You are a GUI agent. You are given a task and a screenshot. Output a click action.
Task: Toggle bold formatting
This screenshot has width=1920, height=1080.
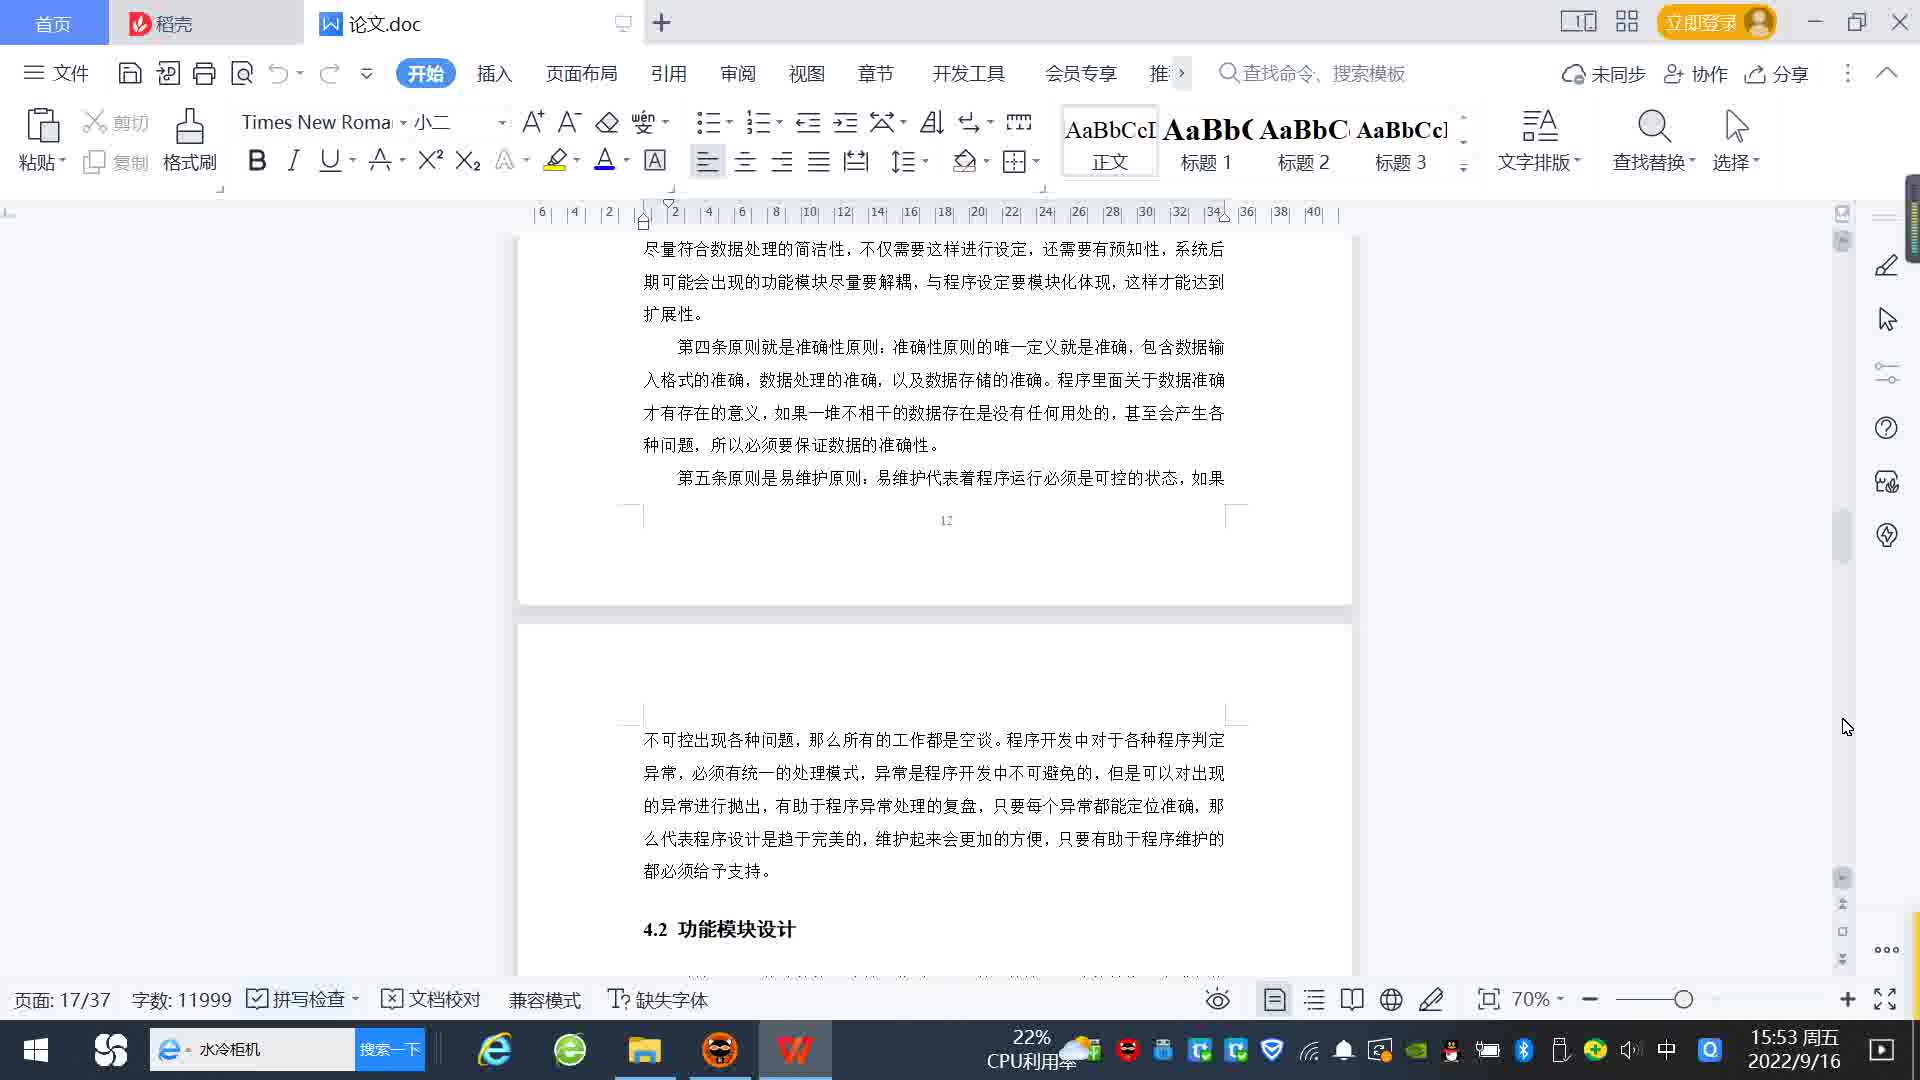pos(257,161)
